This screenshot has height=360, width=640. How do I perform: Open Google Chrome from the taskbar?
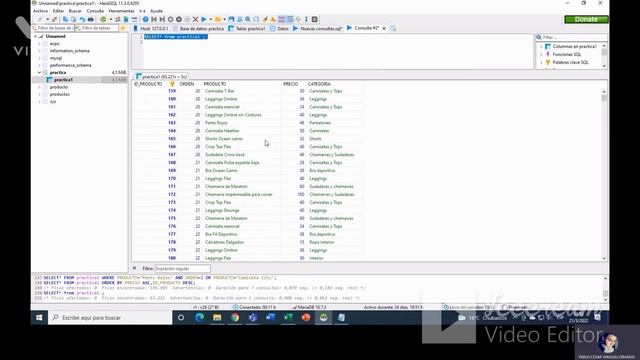(x=235, y=317)
